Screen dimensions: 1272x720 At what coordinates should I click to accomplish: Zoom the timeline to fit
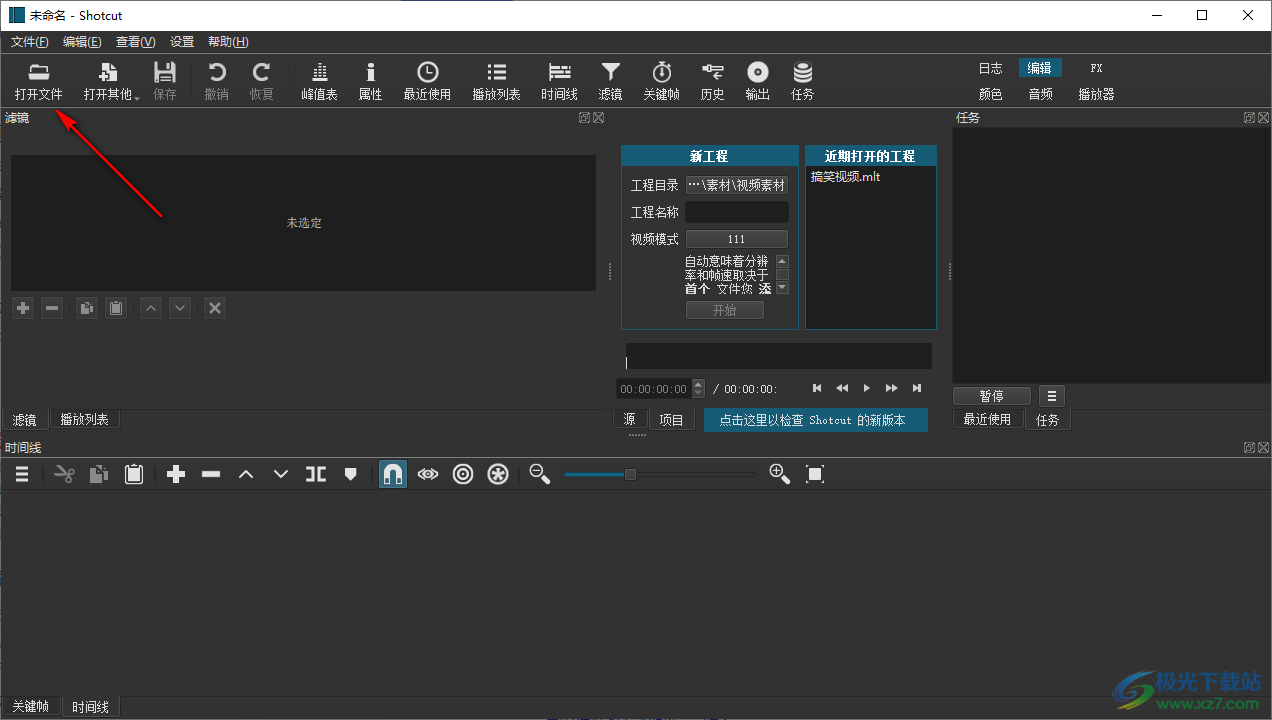point(815,474)
